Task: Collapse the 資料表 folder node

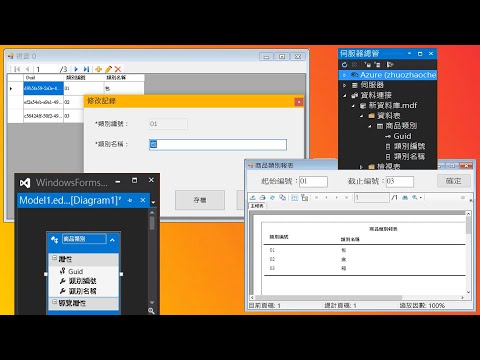Action: (361, 116)
